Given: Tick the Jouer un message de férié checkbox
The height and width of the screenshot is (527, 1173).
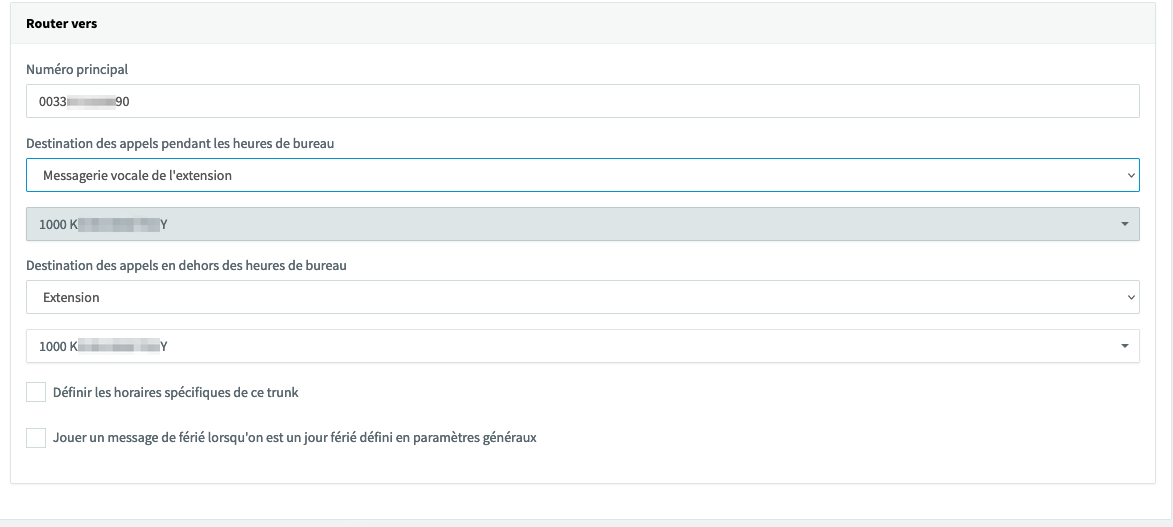Looking at the screenshot, I should [36, 438].
